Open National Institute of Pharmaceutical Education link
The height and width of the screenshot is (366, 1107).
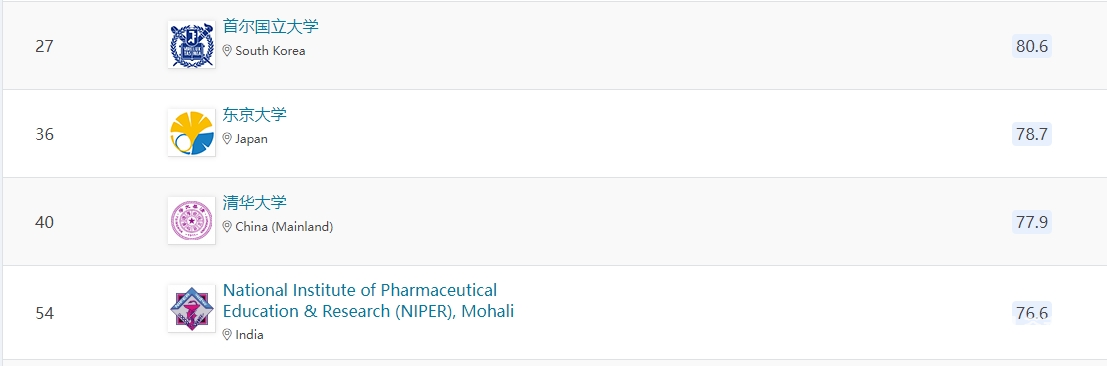pyautogui.click(x=369, y=300)
